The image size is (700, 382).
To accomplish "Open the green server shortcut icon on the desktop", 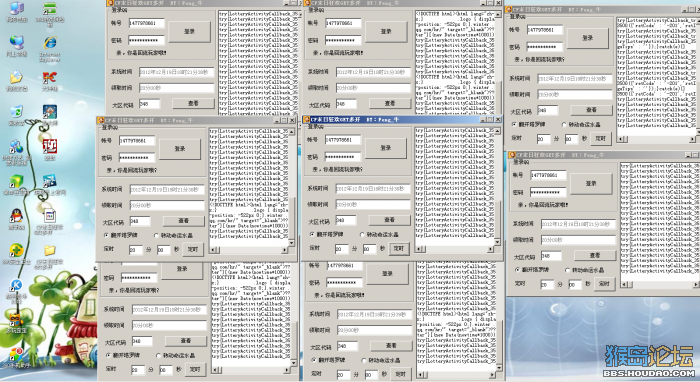I will coord(50,9).
